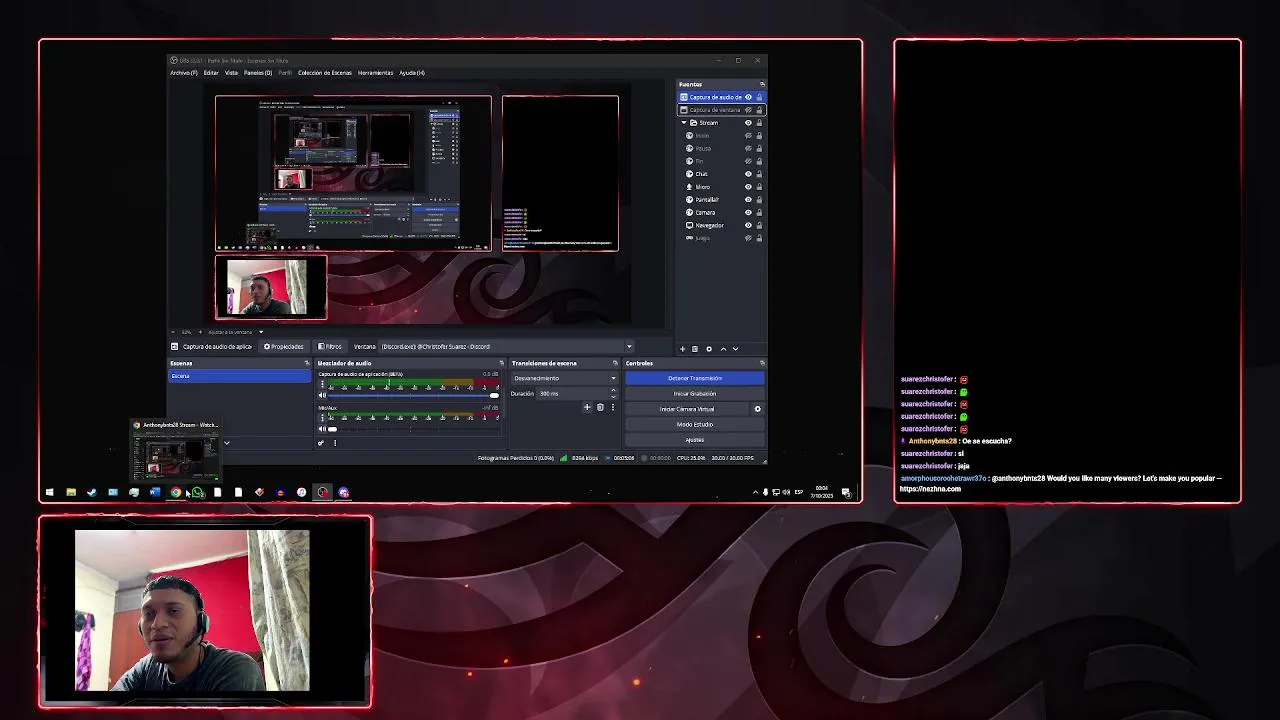Click Iniciar Grabación
The height and width of the screenshot is (720, 1280).
click(695, 393)
